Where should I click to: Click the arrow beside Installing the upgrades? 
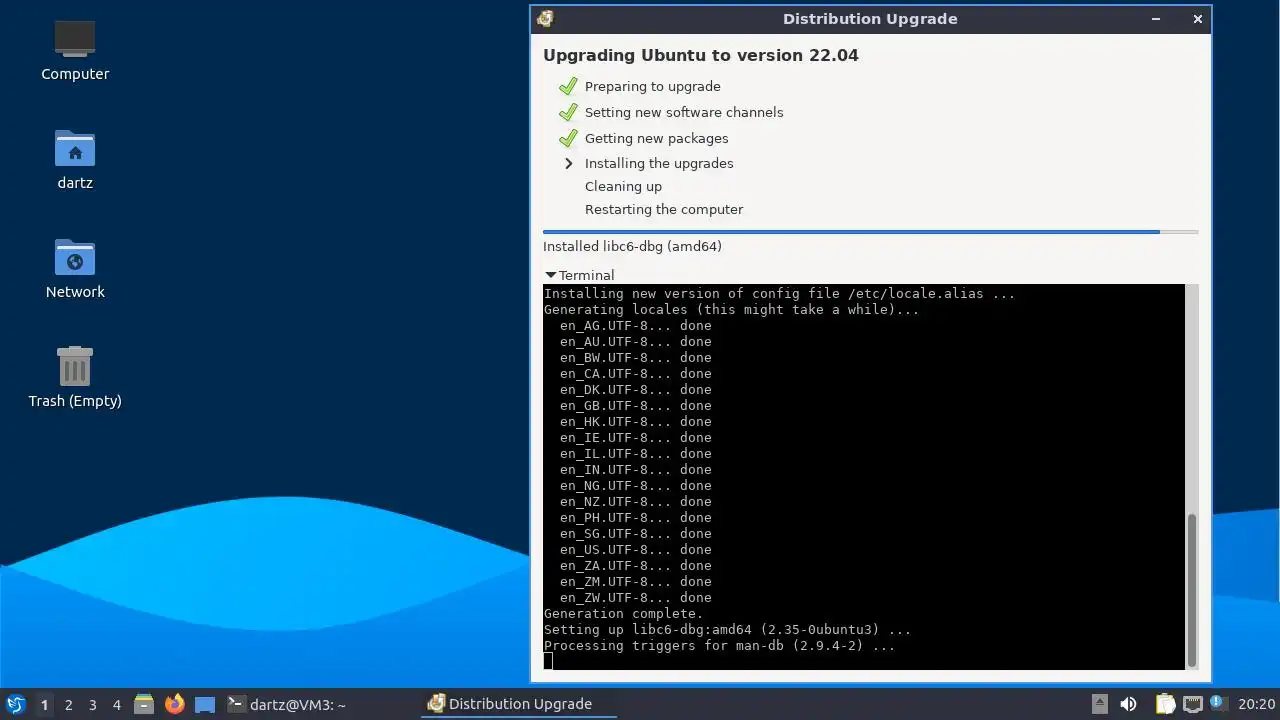coord(569,163)
